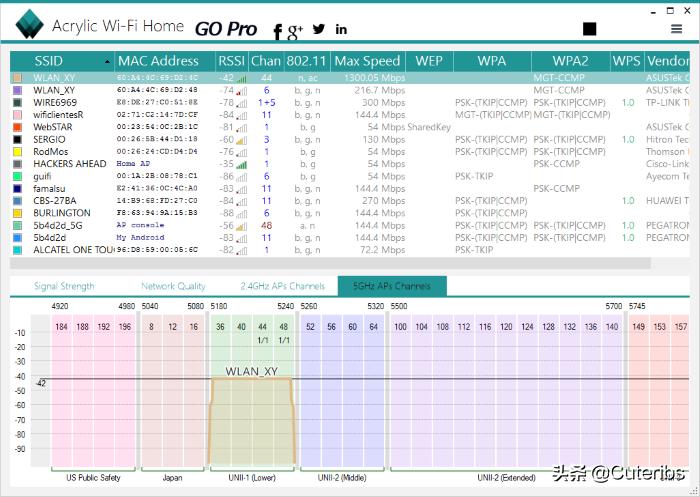Open the hamburger menu
The image size is (700, 497).
tap(677, 30)
